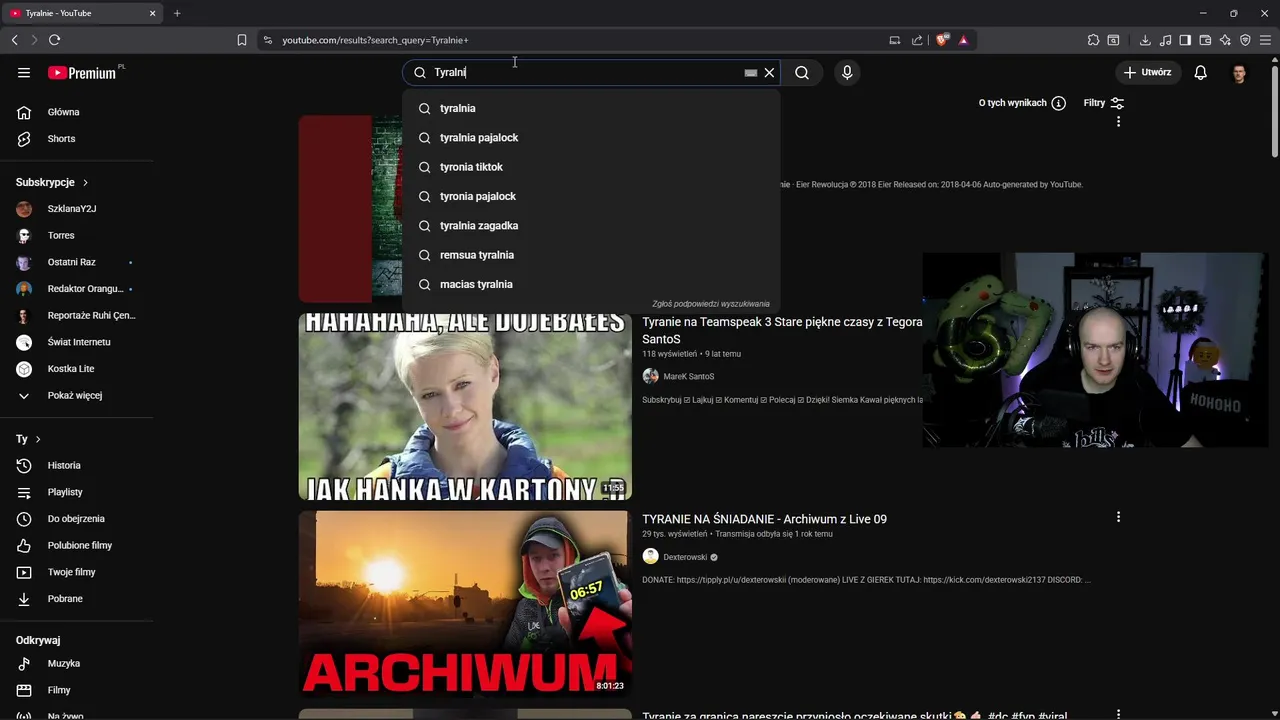Open account avatar menu
The image size is (1280, 720).
(x=1239, y=72)
